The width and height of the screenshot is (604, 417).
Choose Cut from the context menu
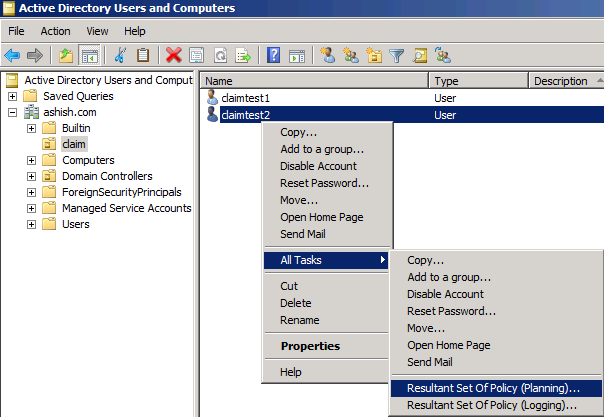pyautogui.click(x=326, y=286)
